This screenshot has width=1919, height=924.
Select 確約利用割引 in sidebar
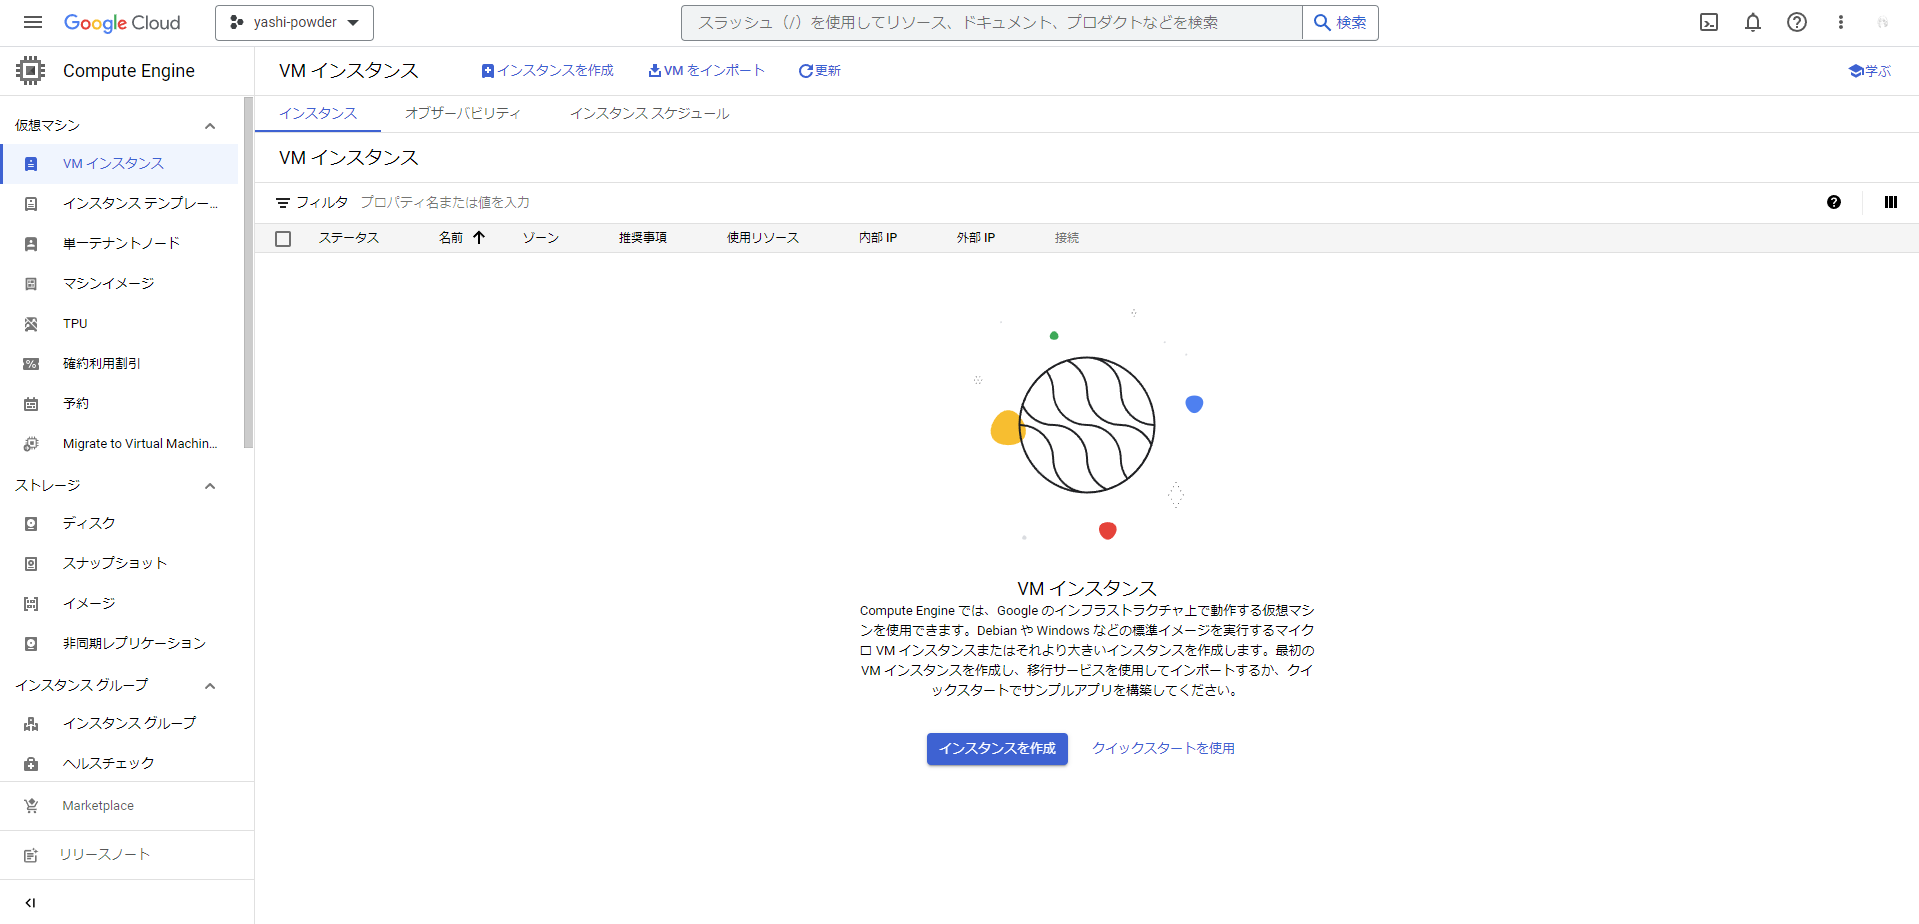click(x=119, y=364)
